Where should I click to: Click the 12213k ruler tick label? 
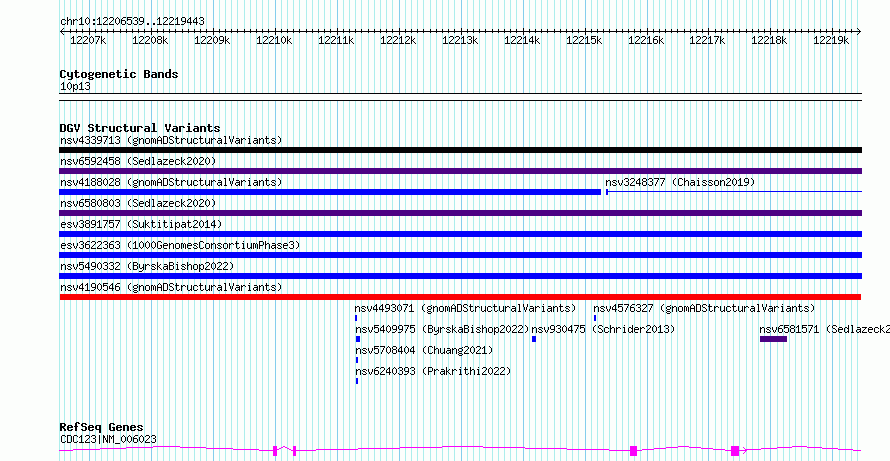point(460,40)
